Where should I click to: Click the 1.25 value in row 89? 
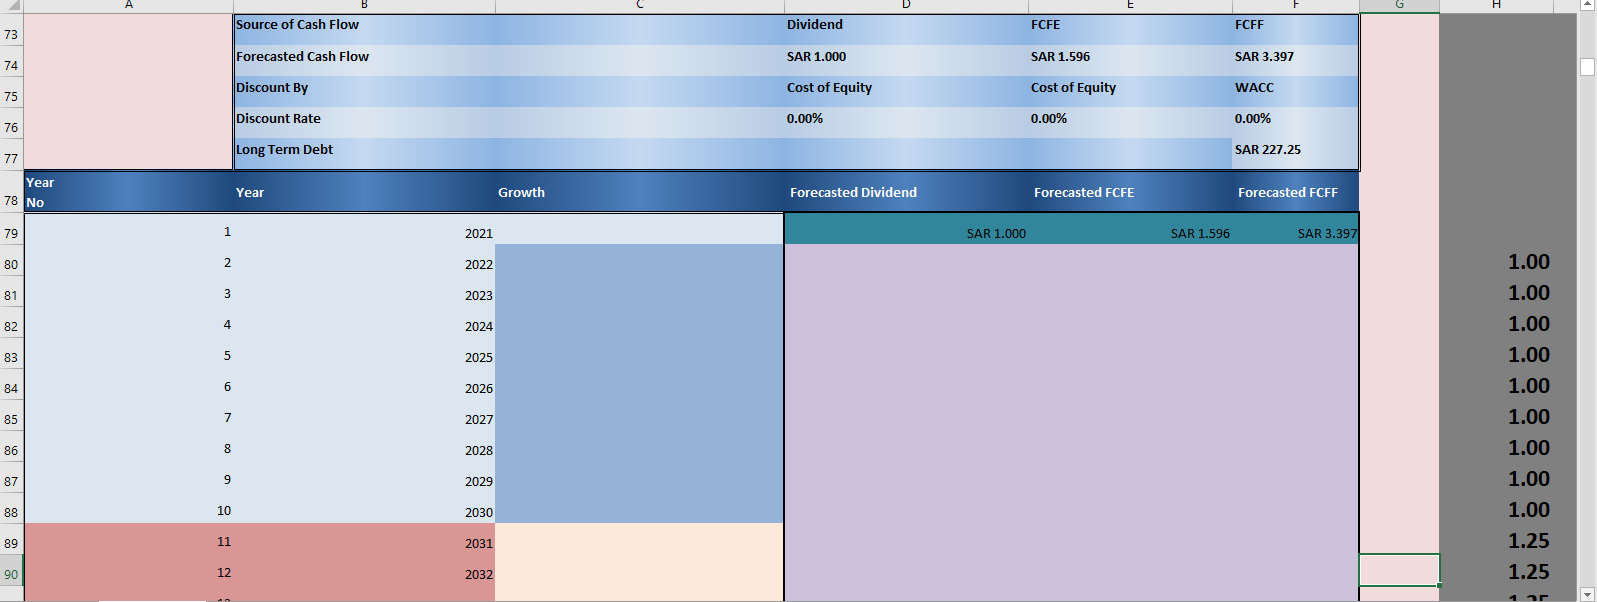coord(1496,541)
